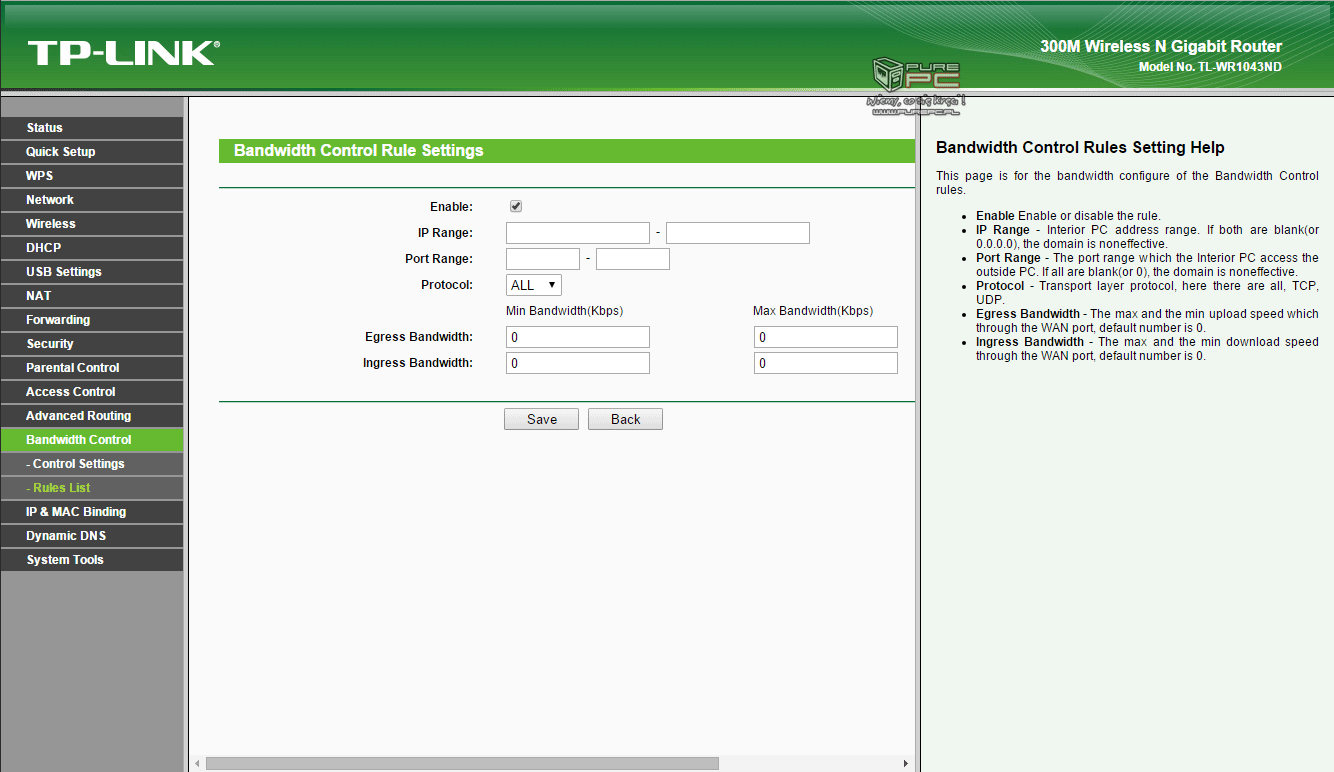The height and width of the screenshot is (772, 1334).
Task: Open IP & MAC Binding menu
Action: 92,512
